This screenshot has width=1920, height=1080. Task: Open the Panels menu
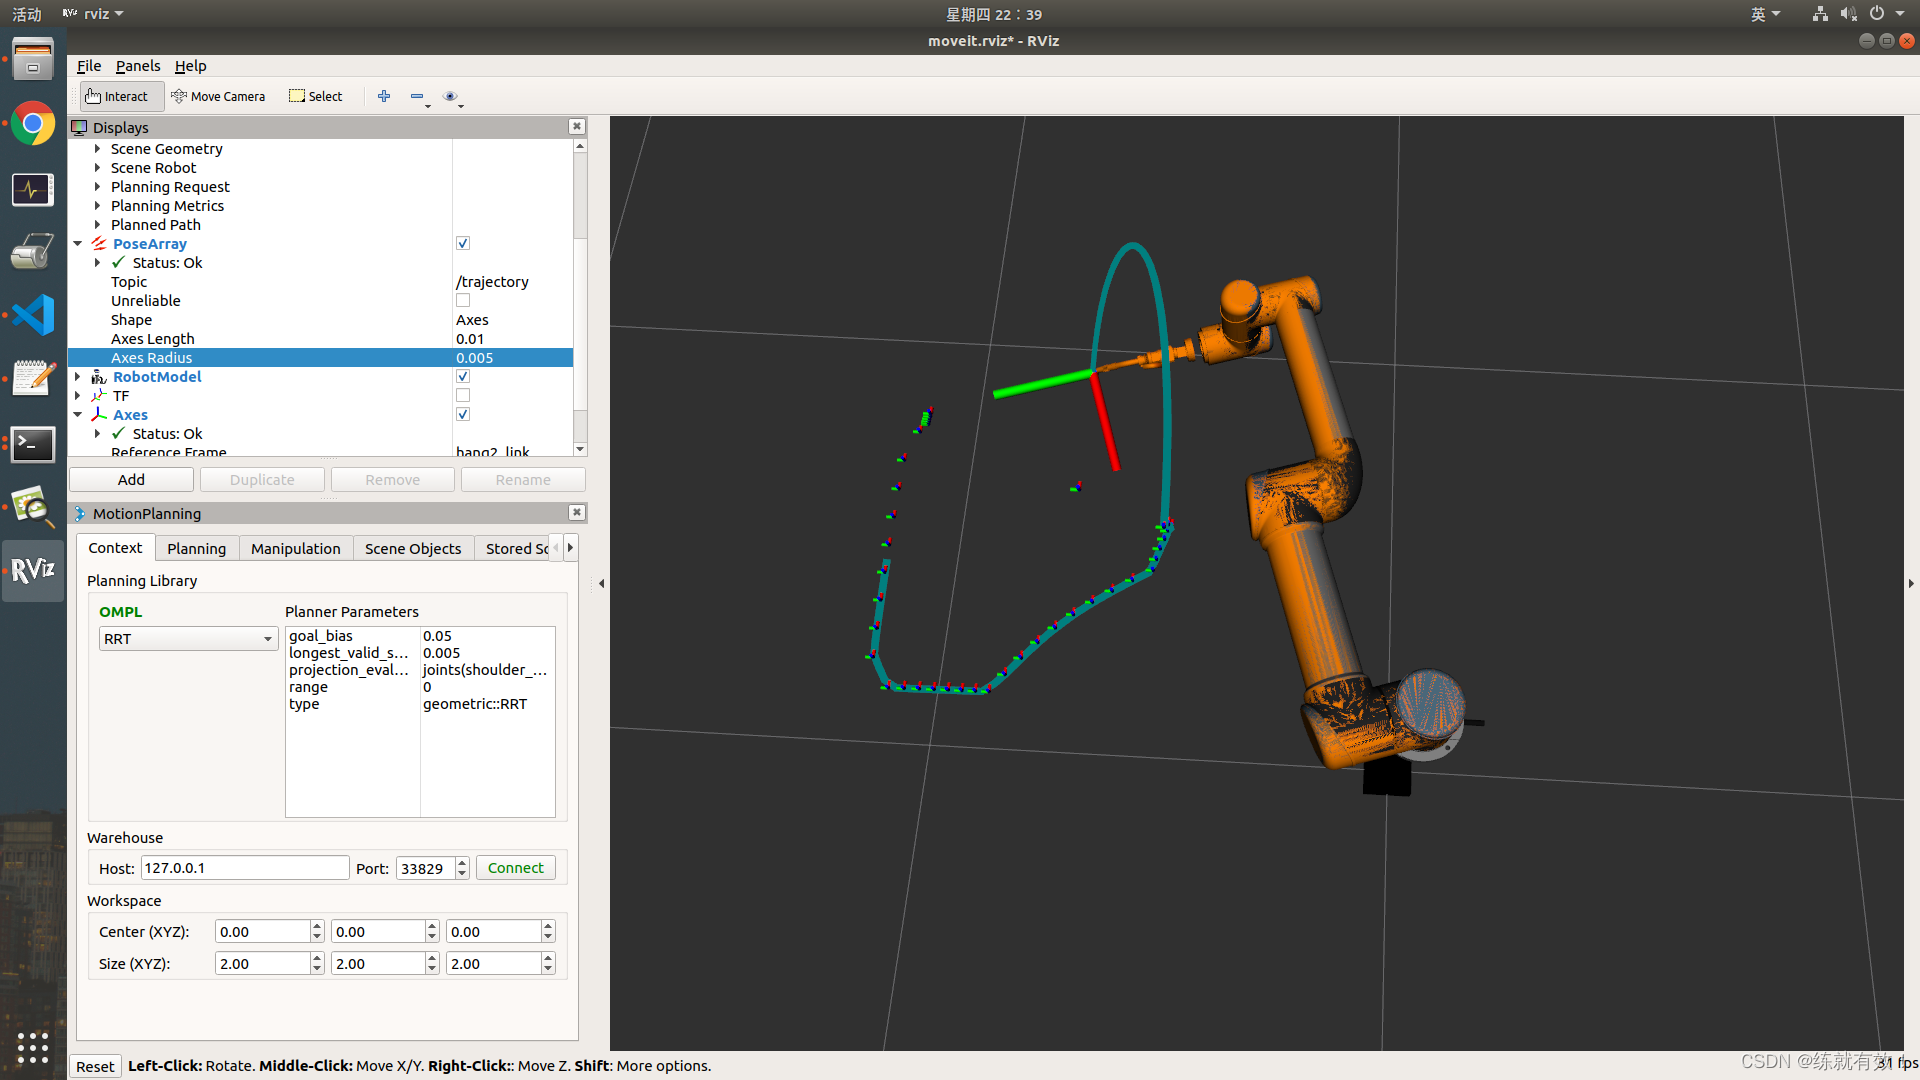pos(138,66)
